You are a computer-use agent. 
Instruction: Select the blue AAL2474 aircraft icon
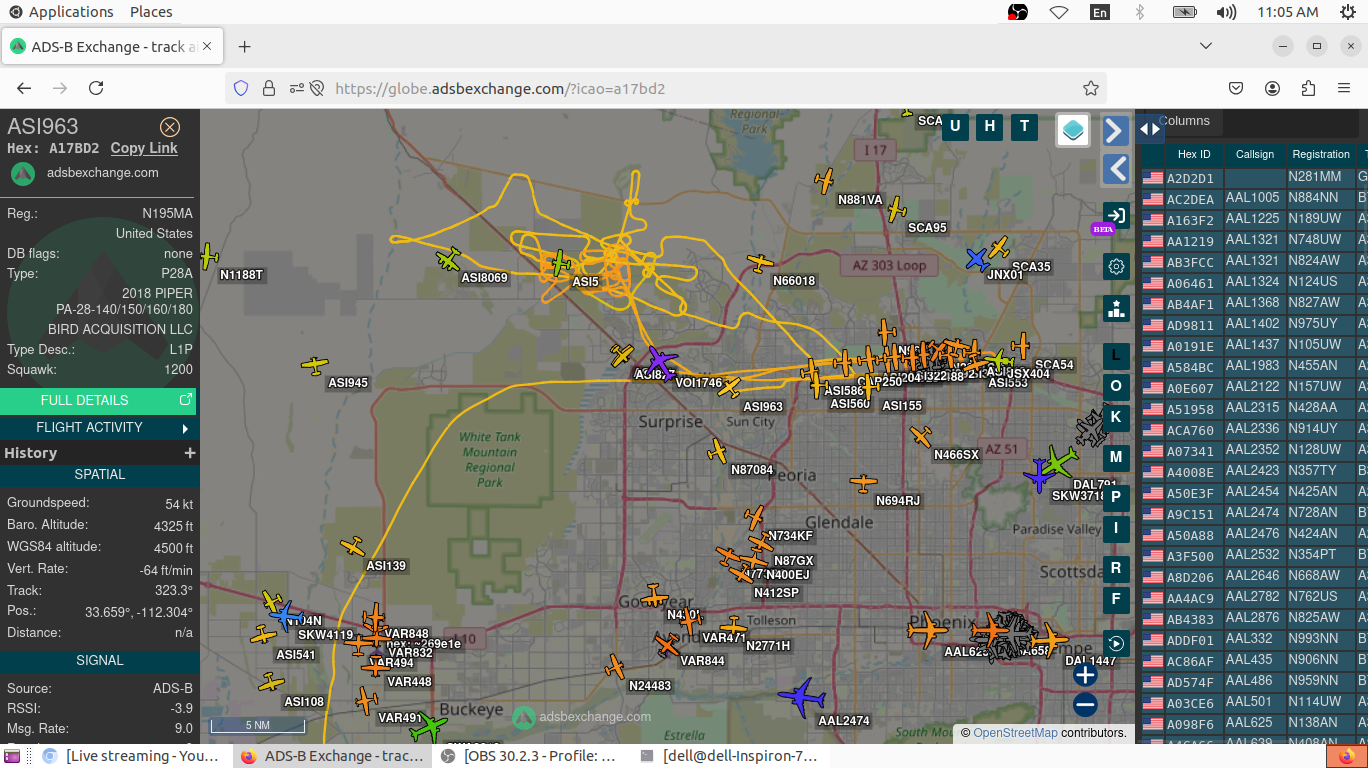802,697
